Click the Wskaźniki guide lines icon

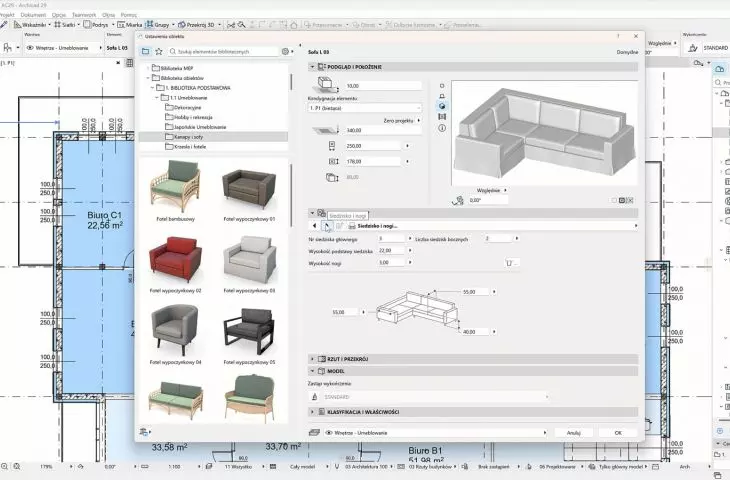(18, 25)
